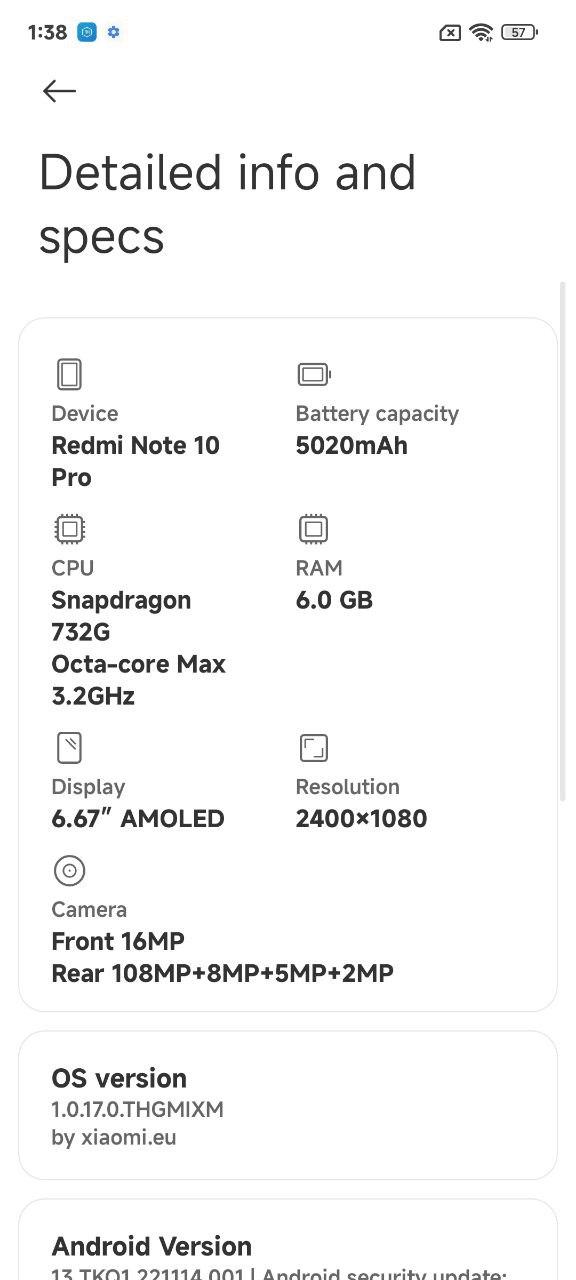Click the Camera lens icon
The width and height of the screenshot is (576, 1280).
[x=69, y=870]
